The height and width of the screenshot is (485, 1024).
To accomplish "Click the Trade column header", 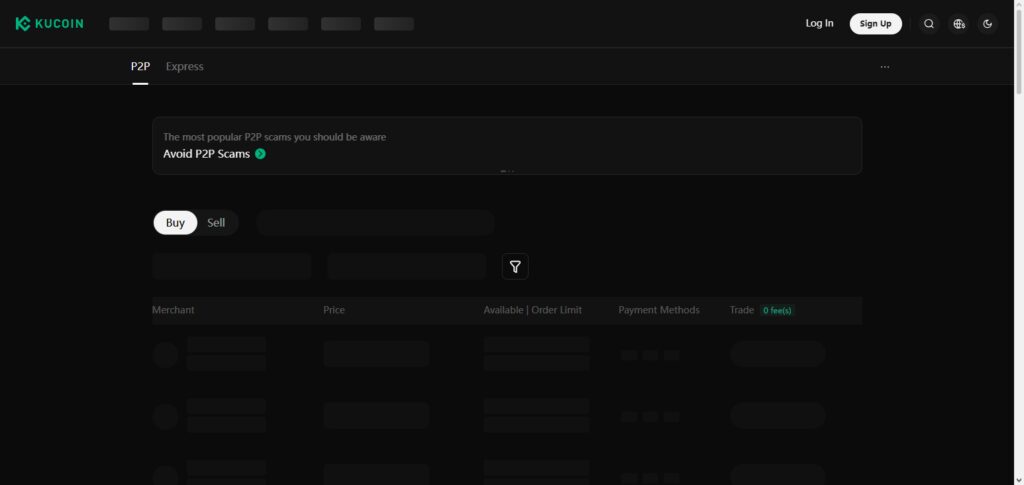I will 741,310.
